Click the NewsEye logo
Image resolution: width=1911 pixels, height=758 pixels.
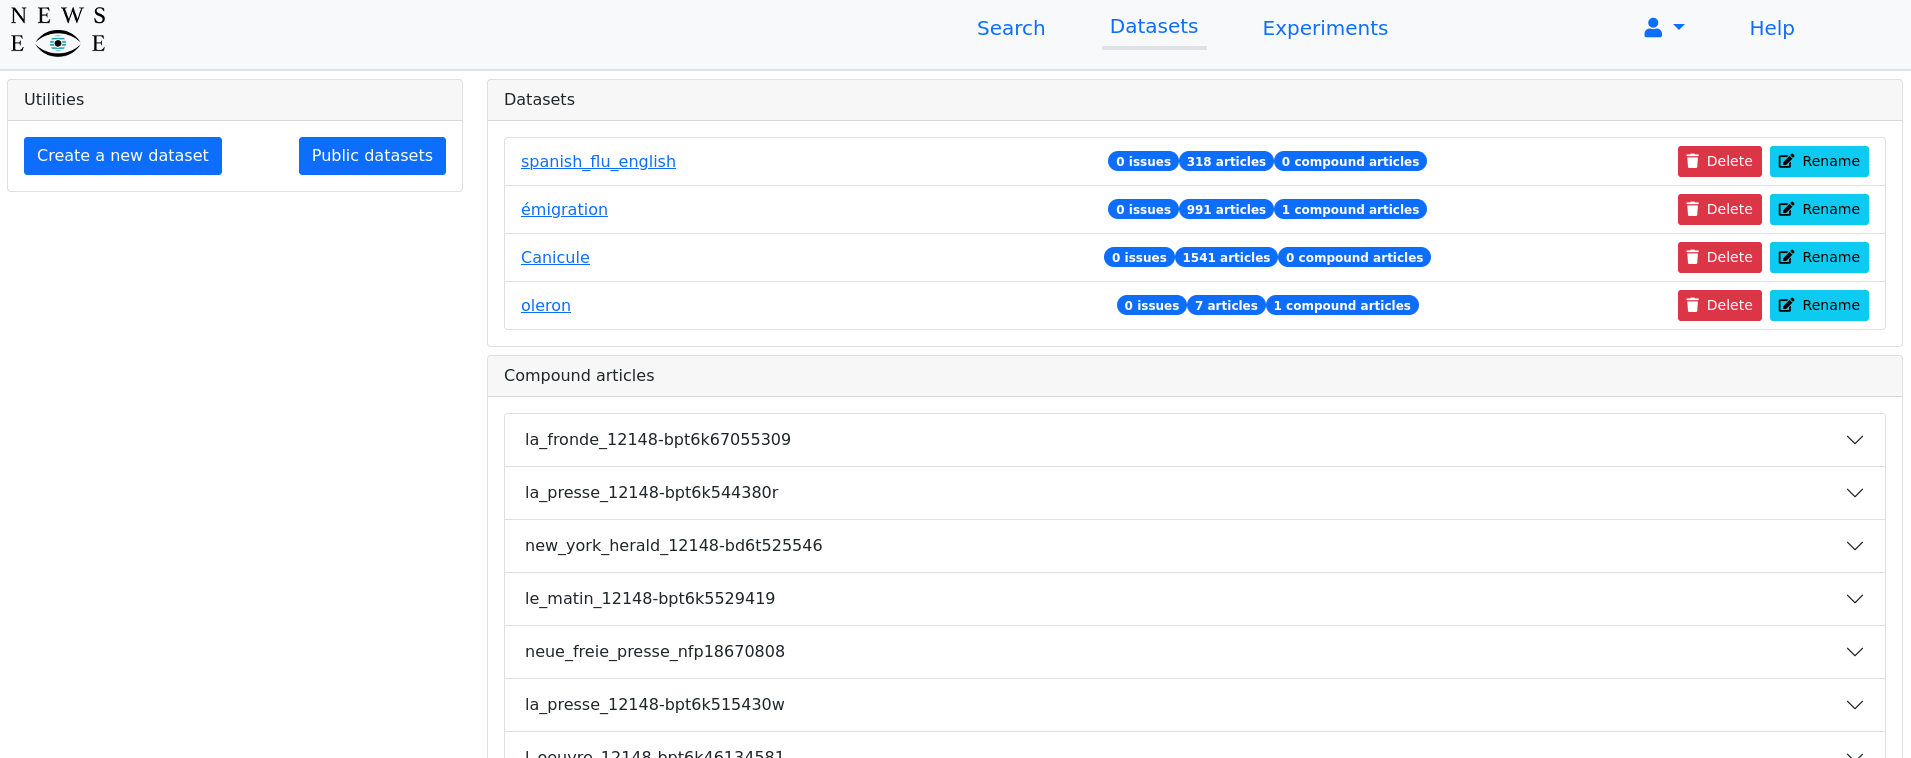[x=58, y=31]
